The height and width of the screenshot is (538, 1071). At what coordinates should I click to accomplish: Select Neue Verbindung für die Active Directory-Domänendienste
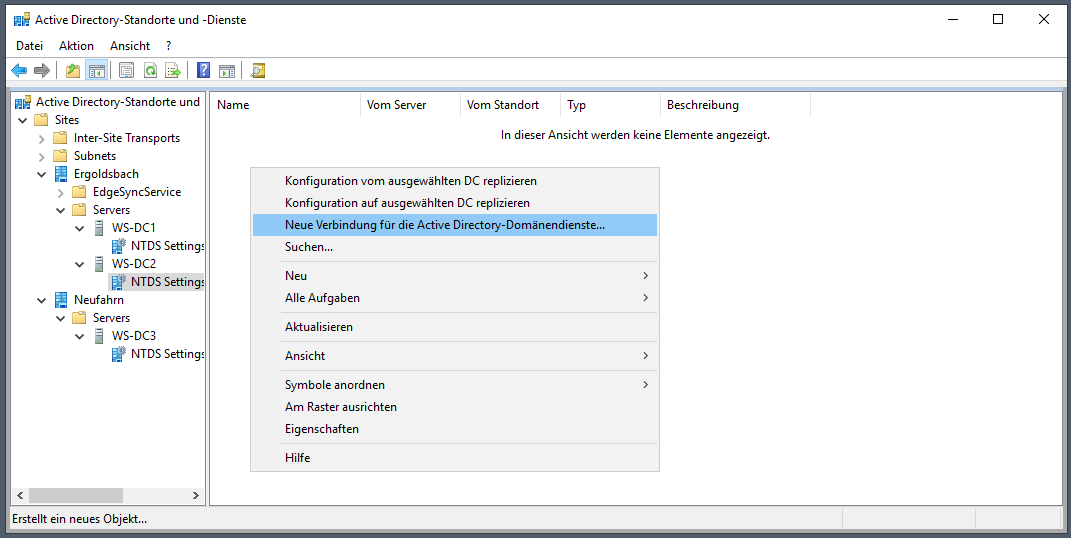tap(455, 225)
